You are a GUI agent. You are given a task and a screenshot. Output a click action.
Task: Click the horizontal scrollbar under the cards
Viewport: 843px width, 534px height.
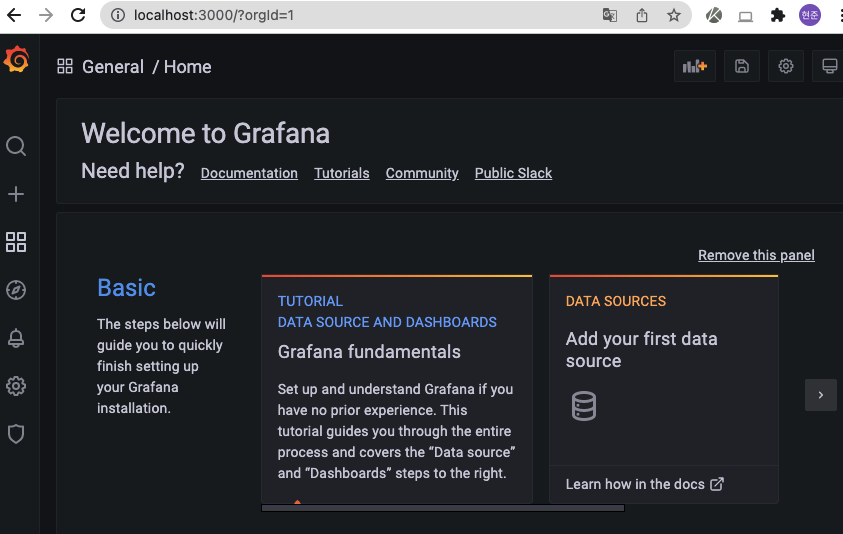click(442, 508)
